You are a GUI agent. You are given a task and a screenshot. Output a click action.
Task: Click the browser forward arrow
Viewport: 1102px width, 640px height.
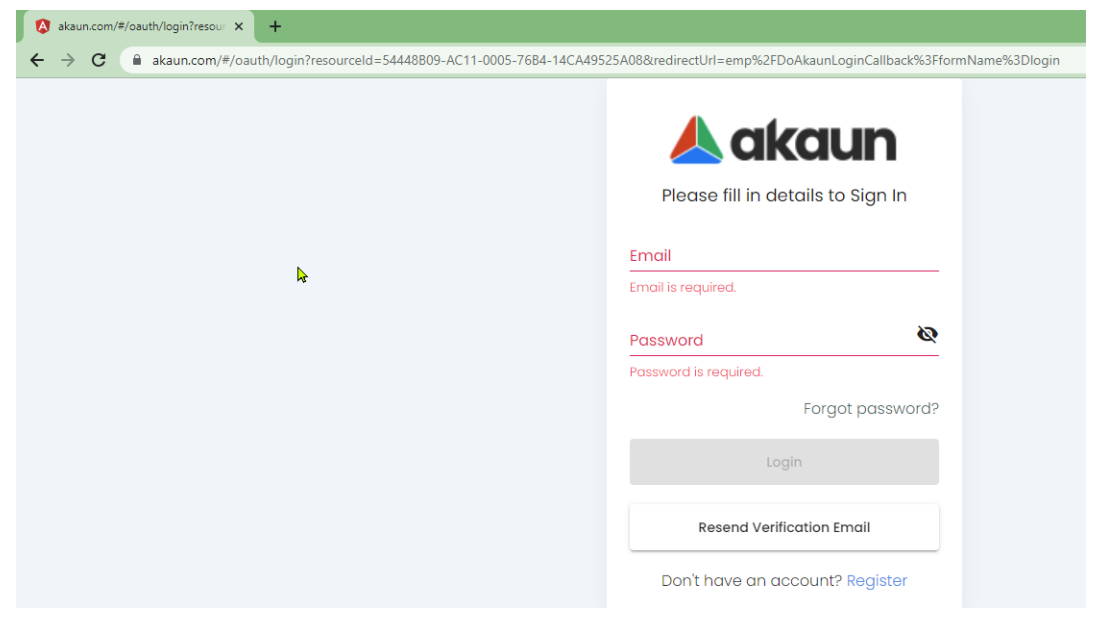(67, 60)
